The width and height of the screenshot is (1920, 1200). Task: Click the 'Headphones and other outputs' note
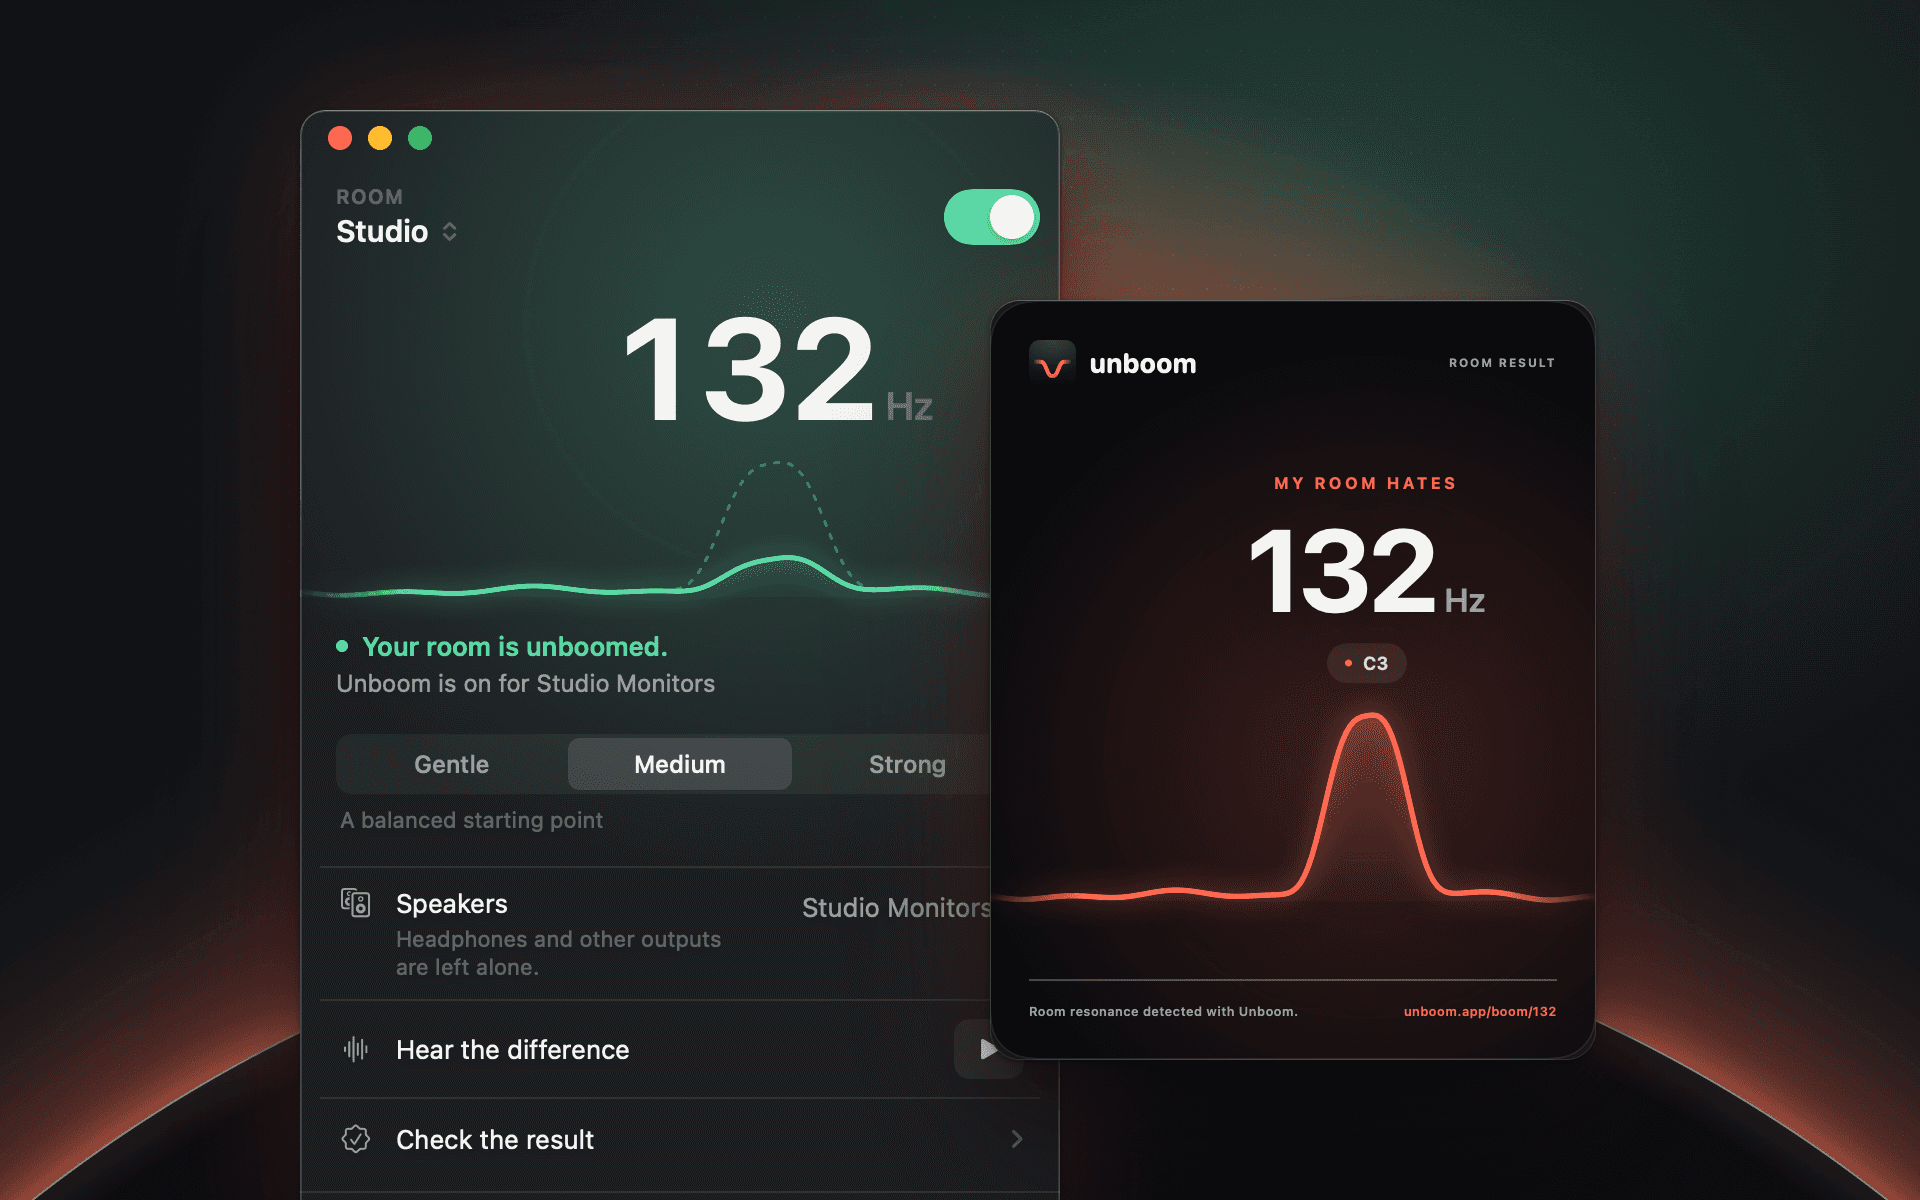click(x=558, y=953)
